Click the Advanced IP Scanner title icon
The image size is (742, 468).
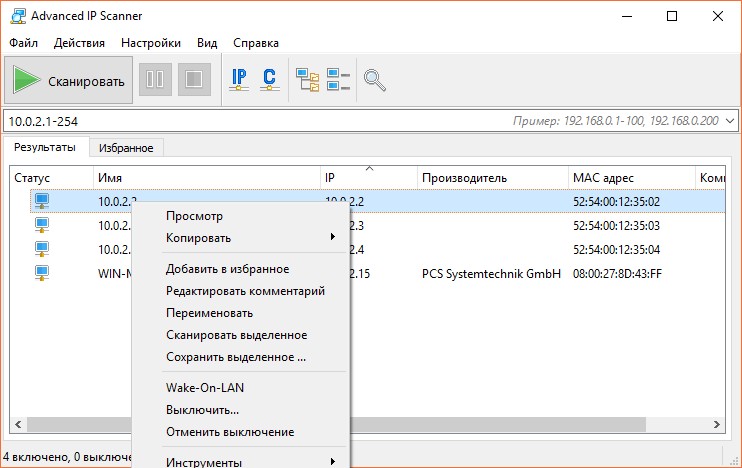(x=18, y=16)
